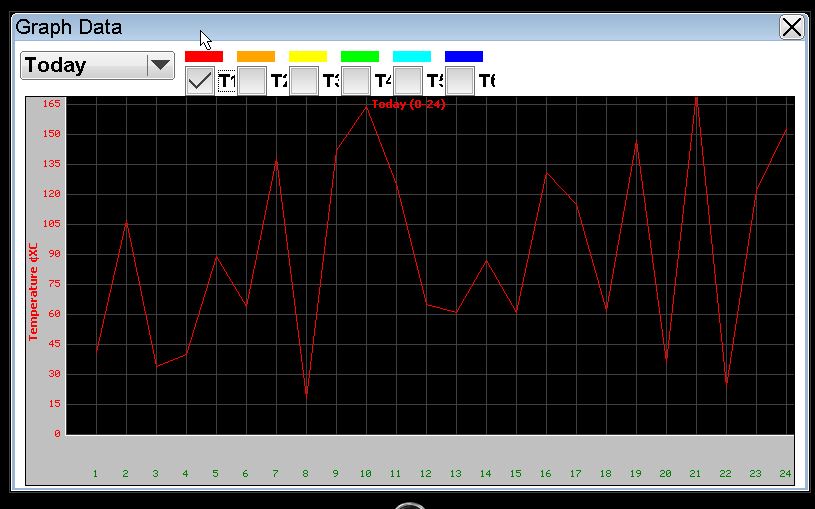Click the 60 value on the temperature axis
Image resolution: width=815 pixels, height=509 pixels.
55,314
